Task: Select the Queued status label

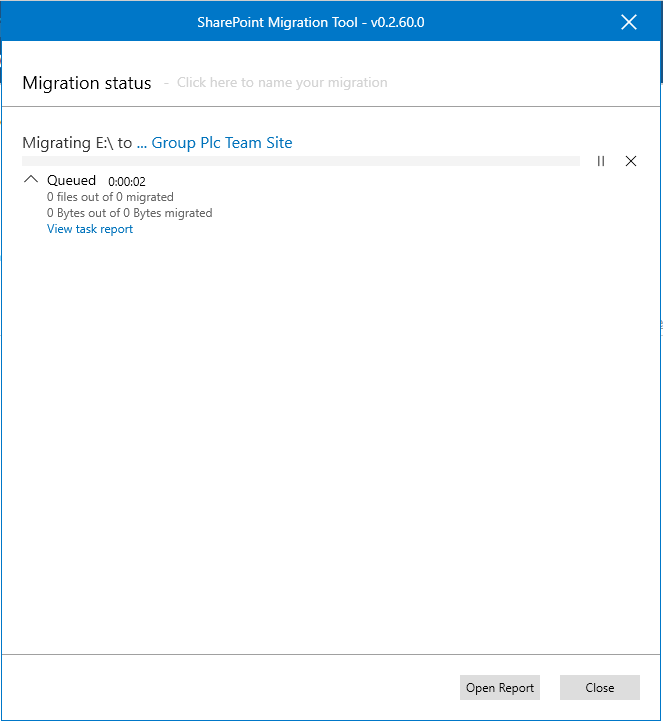Action: point(71,180)
